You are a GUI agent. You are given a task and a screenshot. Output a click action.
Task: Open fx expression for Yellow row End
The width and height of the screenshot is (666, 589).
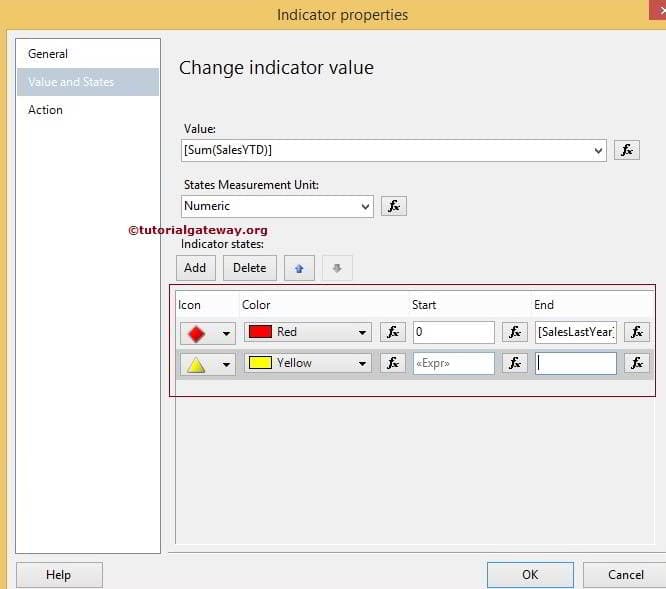pyautogui.click(x=636, y=363)
